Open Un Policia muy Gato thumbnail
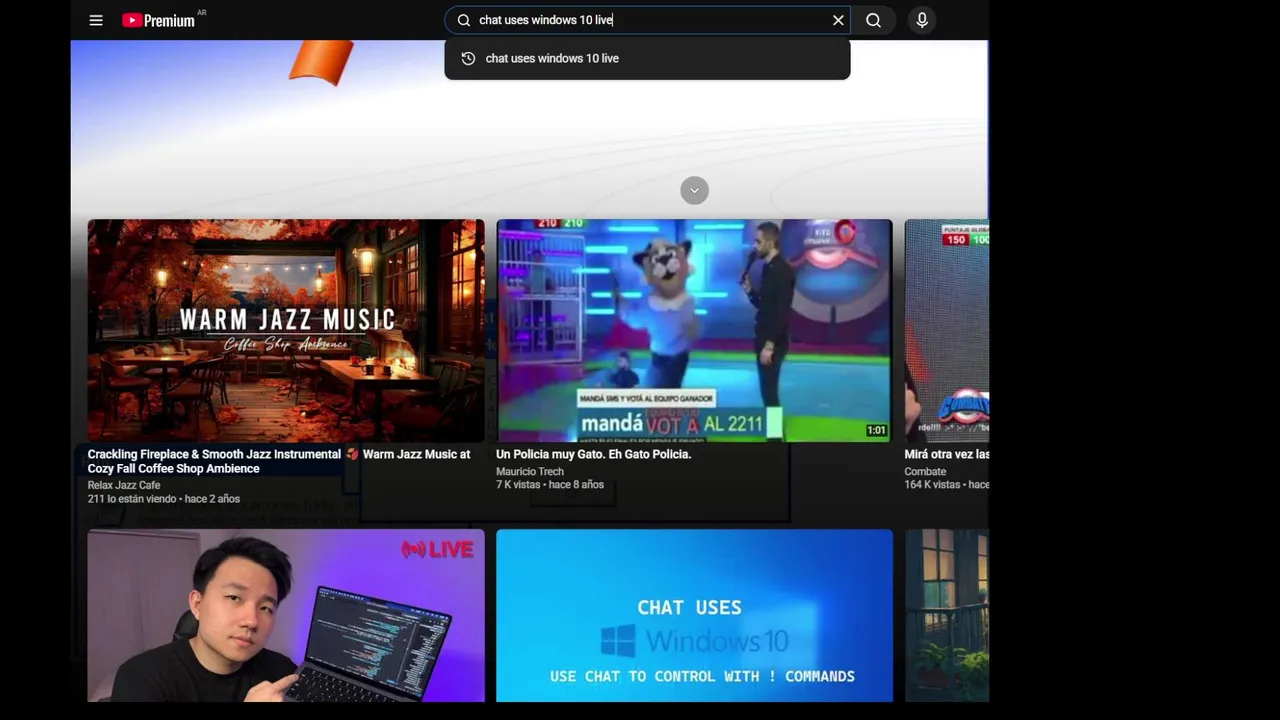 click(x=694, y=330)
